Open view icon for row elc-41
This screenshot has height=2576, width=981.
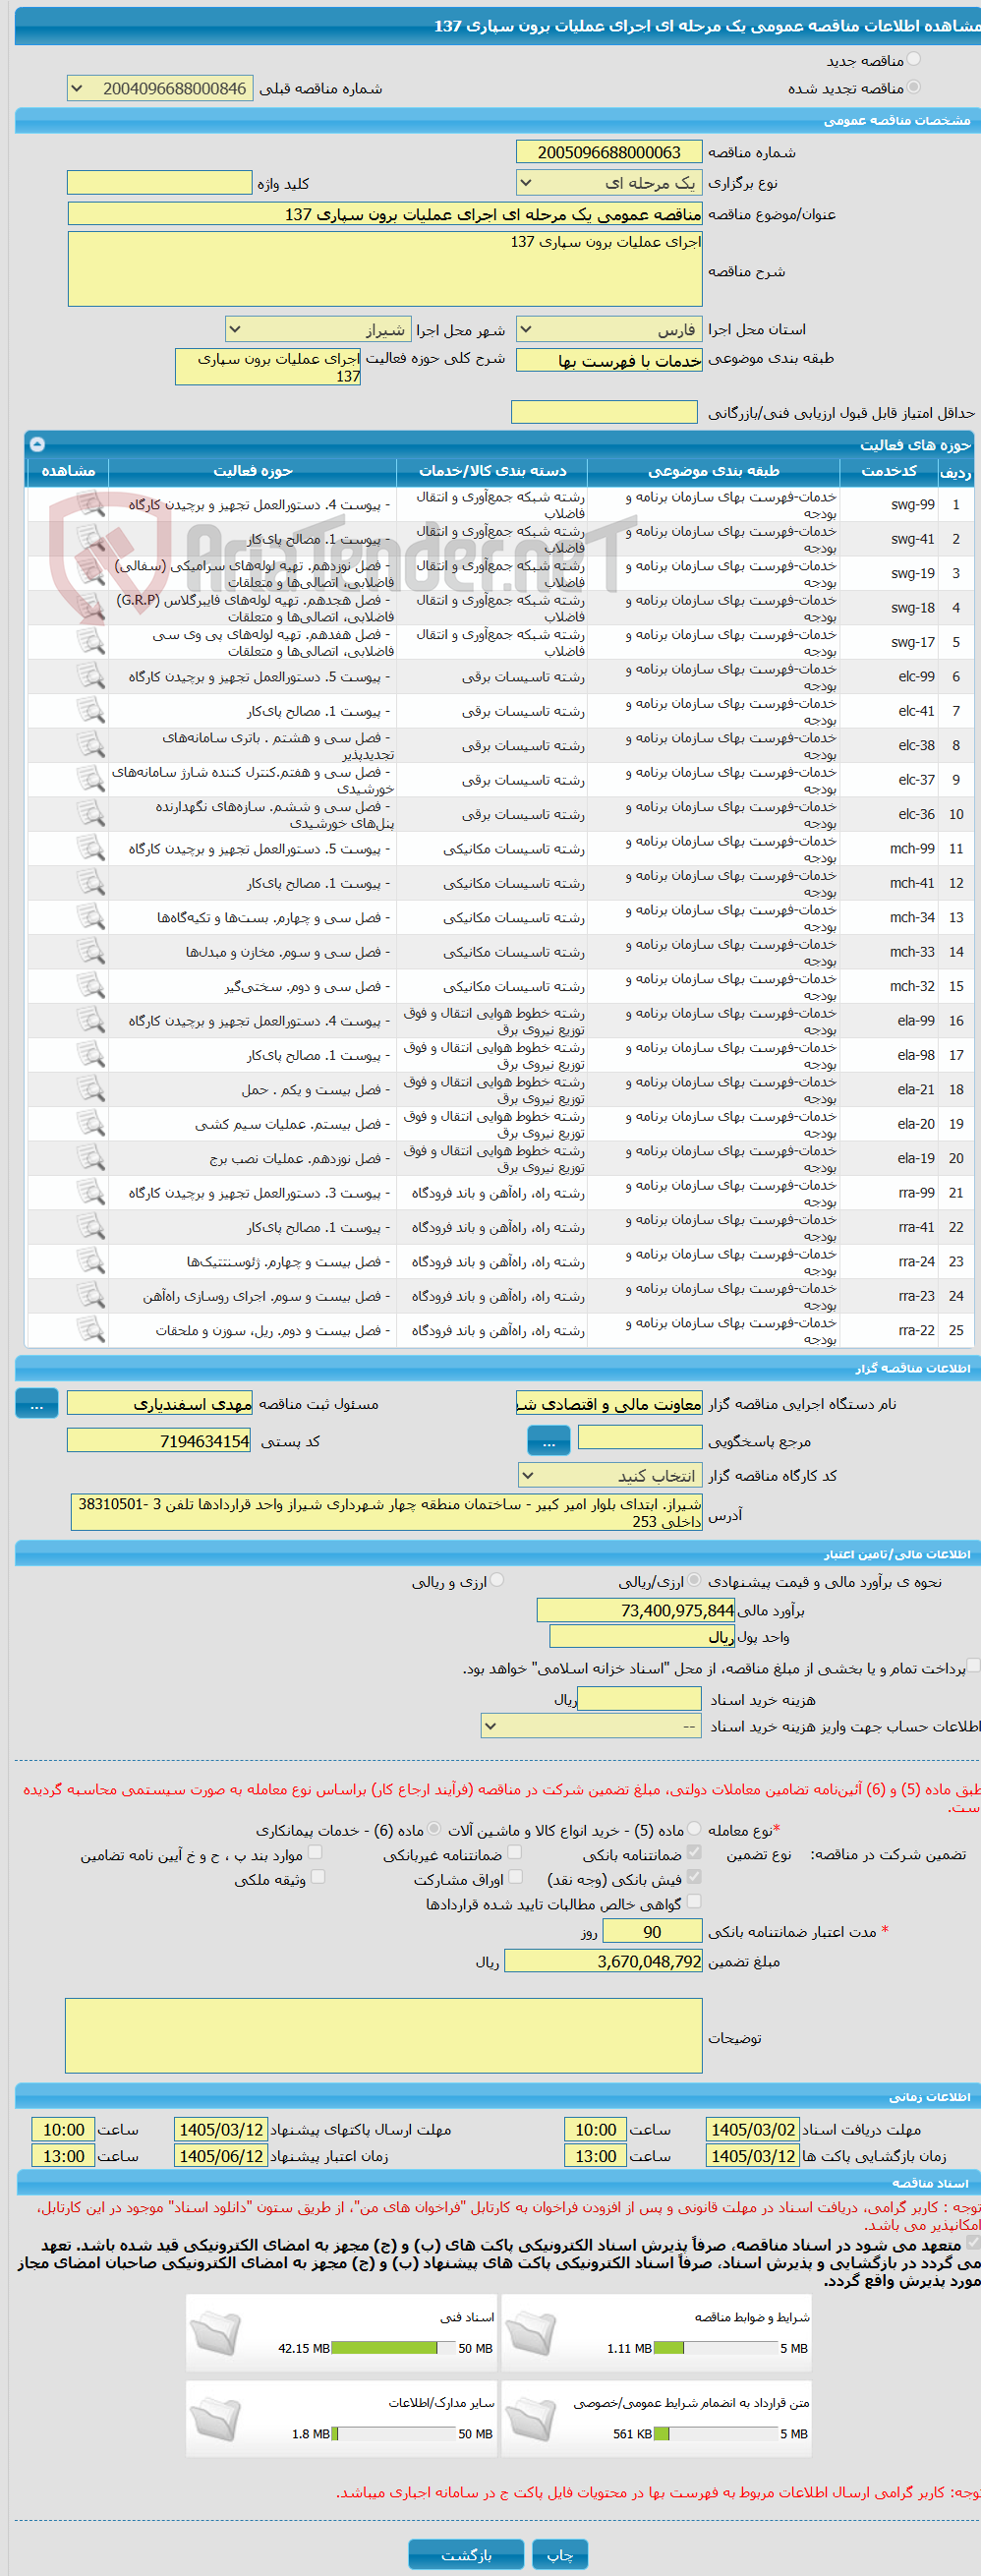click(x=91, y=711)
